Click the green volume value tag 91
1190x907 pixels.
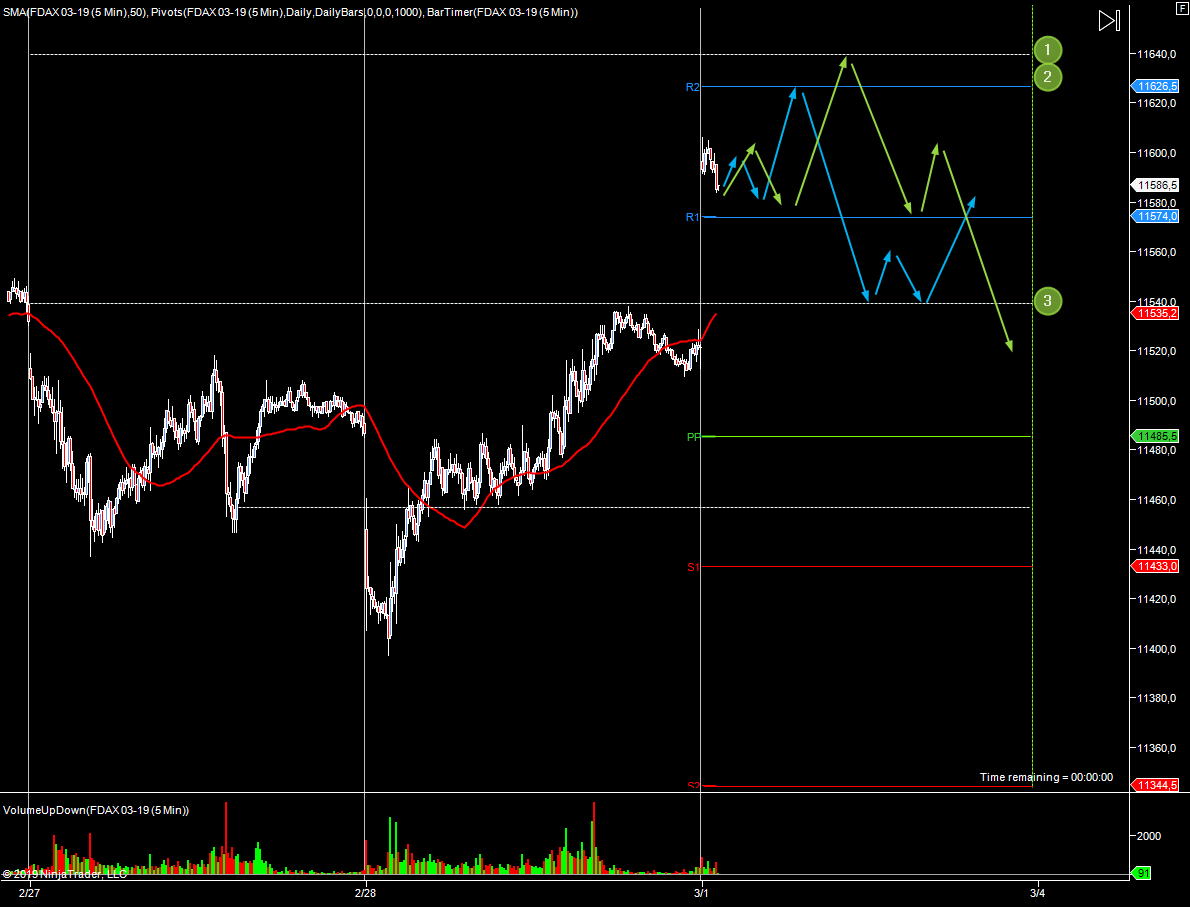[1141, 873]
